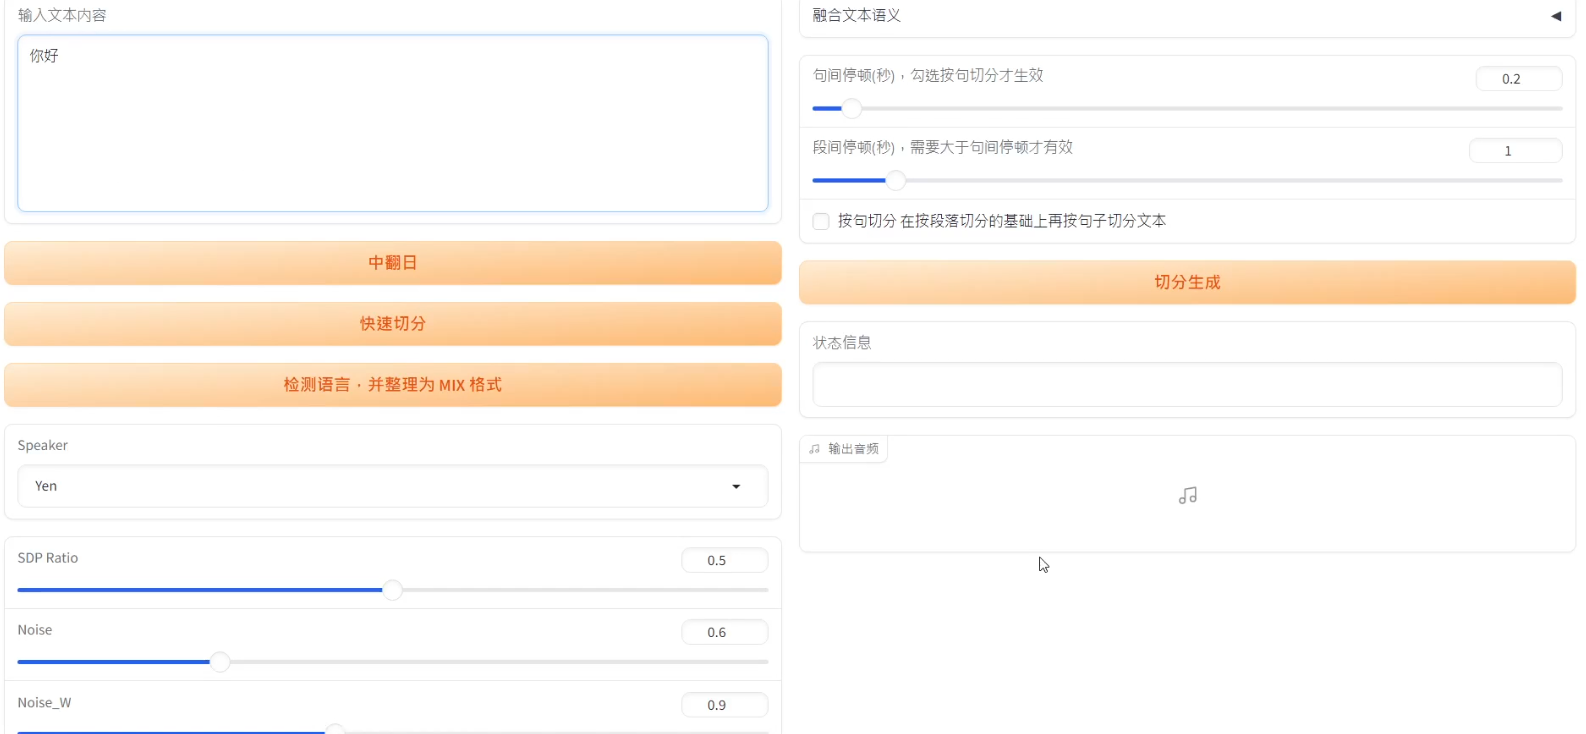Click the Noise slider handle

[x=220, y=662]
